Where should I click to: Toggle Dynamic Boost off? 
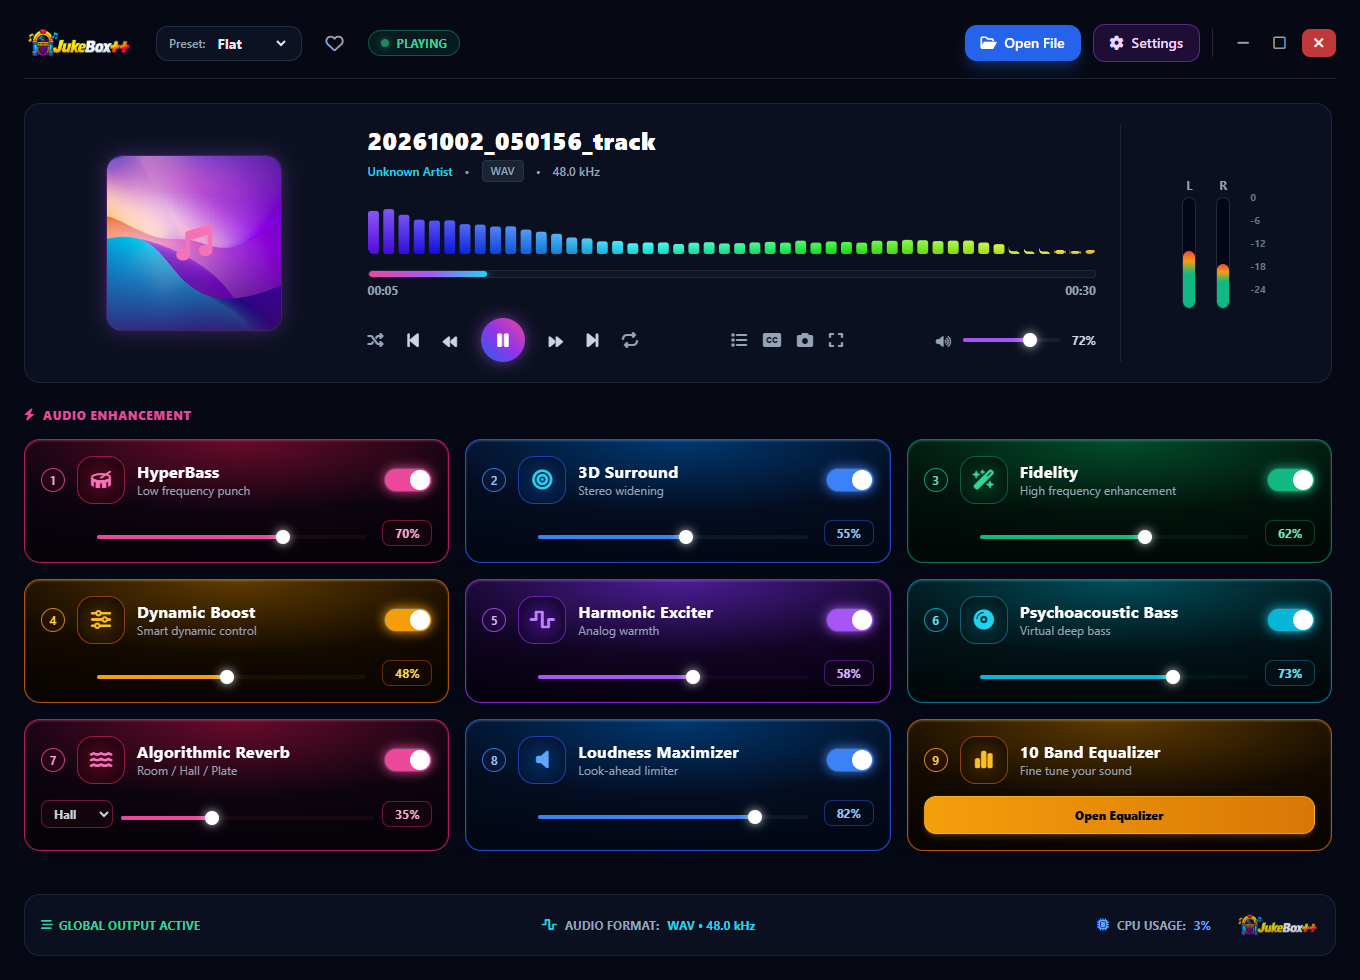point(408,620)
